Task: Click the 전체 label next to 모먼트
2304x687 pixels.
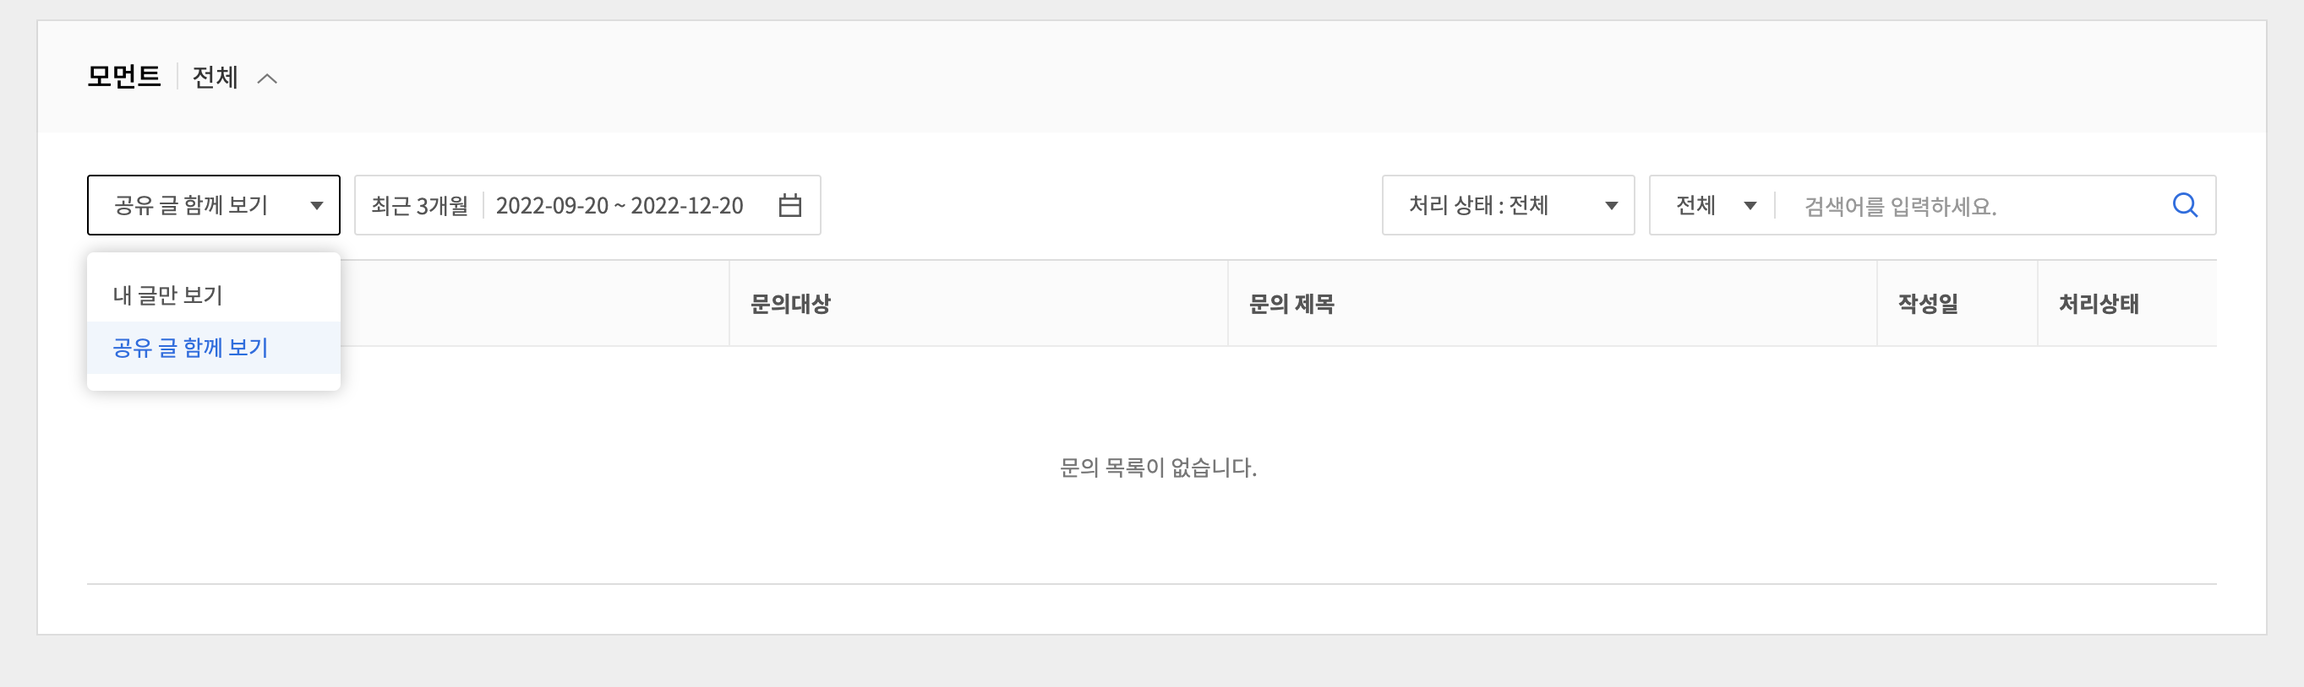Action: (x=215, y=77)
